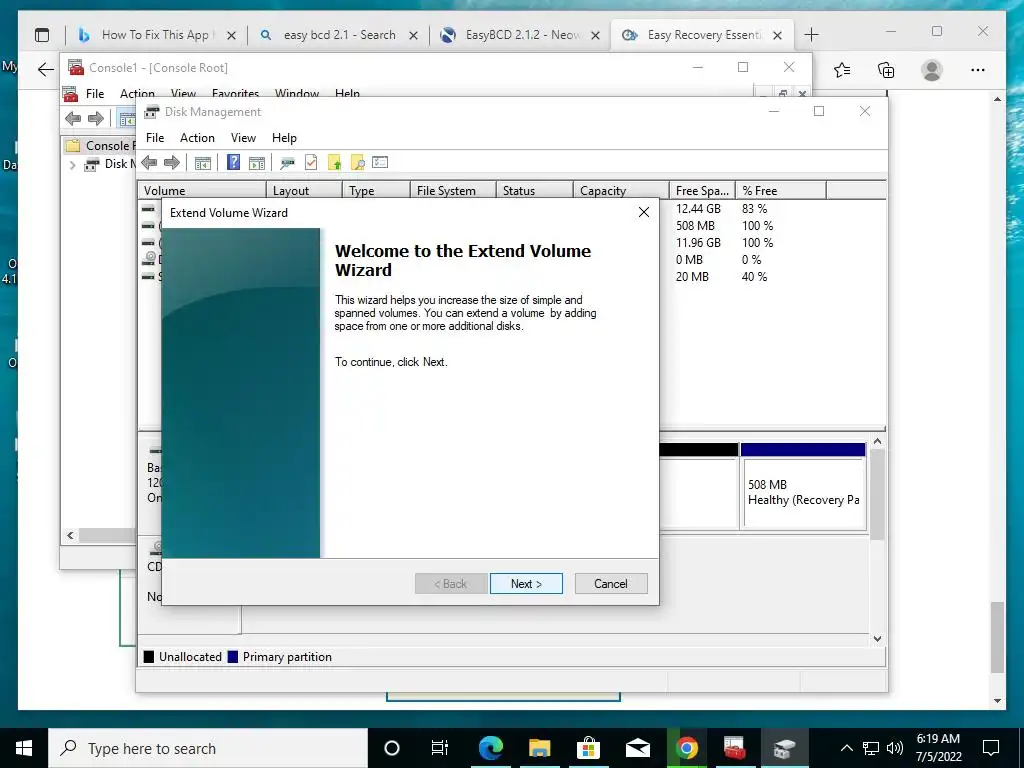
Task: Click the Back arrow in Disk Management toolbar
Action: point(149,163)
